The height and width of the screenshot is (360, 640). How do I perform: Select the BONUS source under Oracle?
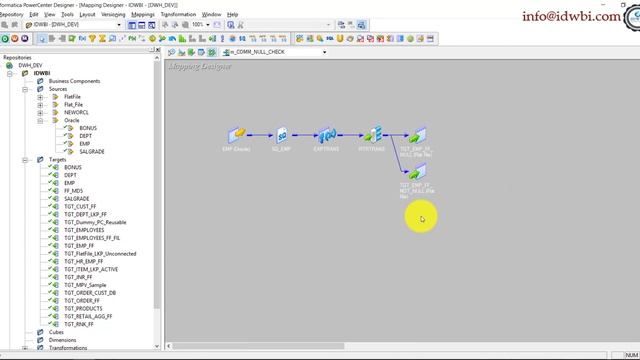point(88,128)
